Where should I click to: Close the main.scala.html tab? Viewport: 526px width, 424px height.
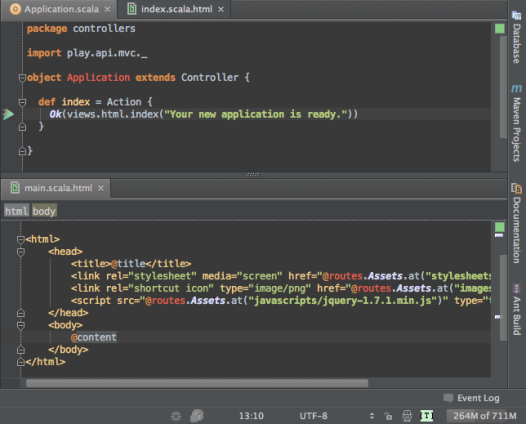pos(101,189)
